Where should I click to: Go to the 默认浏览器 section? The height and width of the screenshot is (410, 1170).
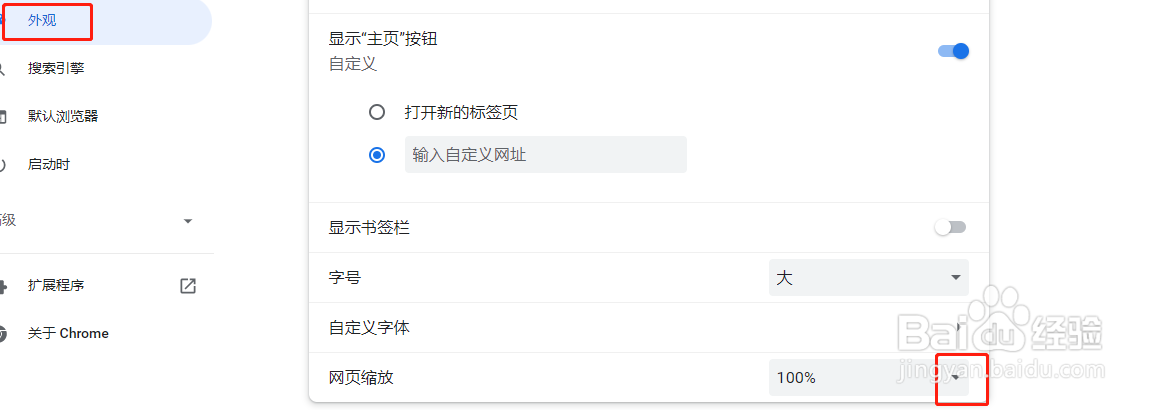tap(63, 117)
